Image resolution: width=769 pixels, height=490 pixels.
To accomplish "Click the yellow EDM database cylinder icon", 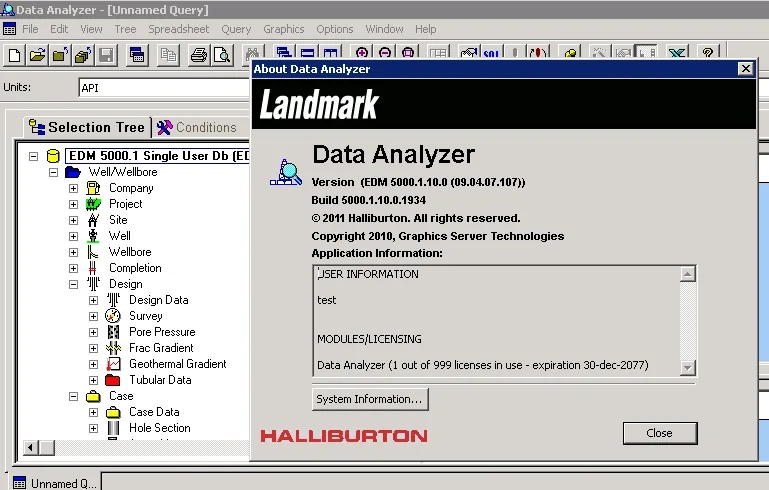I will [53, 156].
